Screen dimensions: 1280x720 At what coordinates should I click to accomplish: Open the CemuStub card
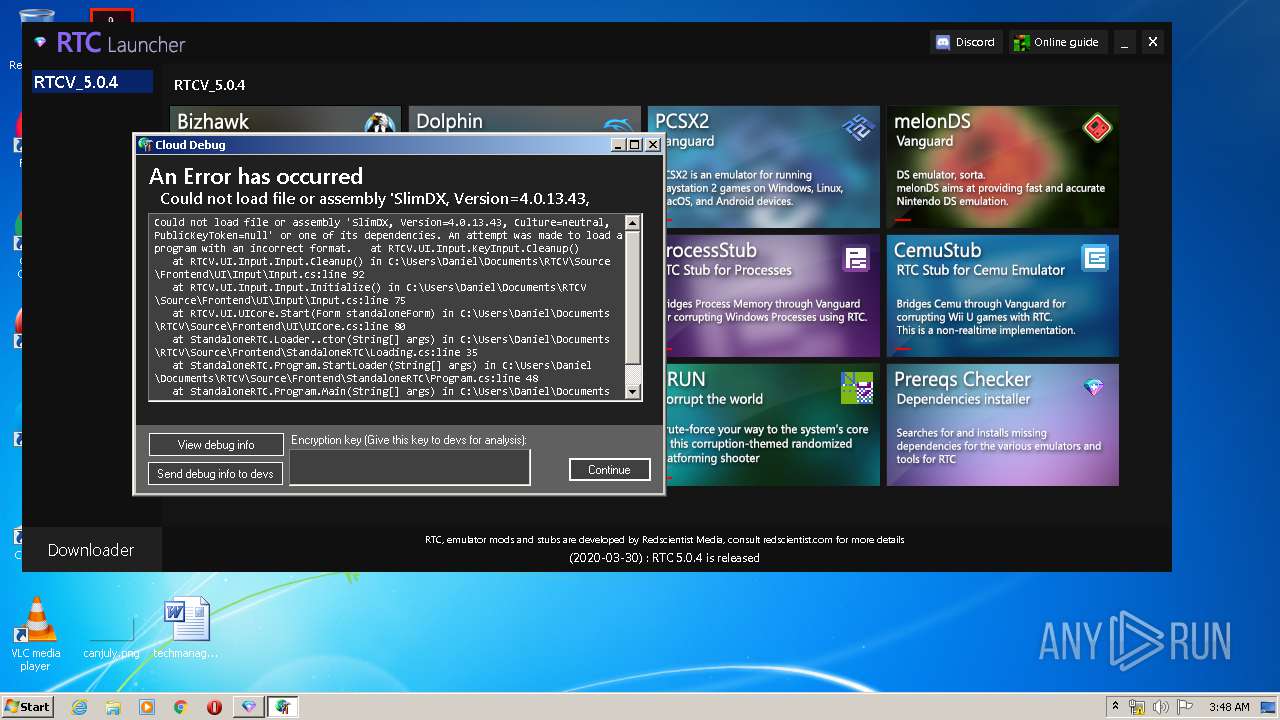click(1002, 296)
